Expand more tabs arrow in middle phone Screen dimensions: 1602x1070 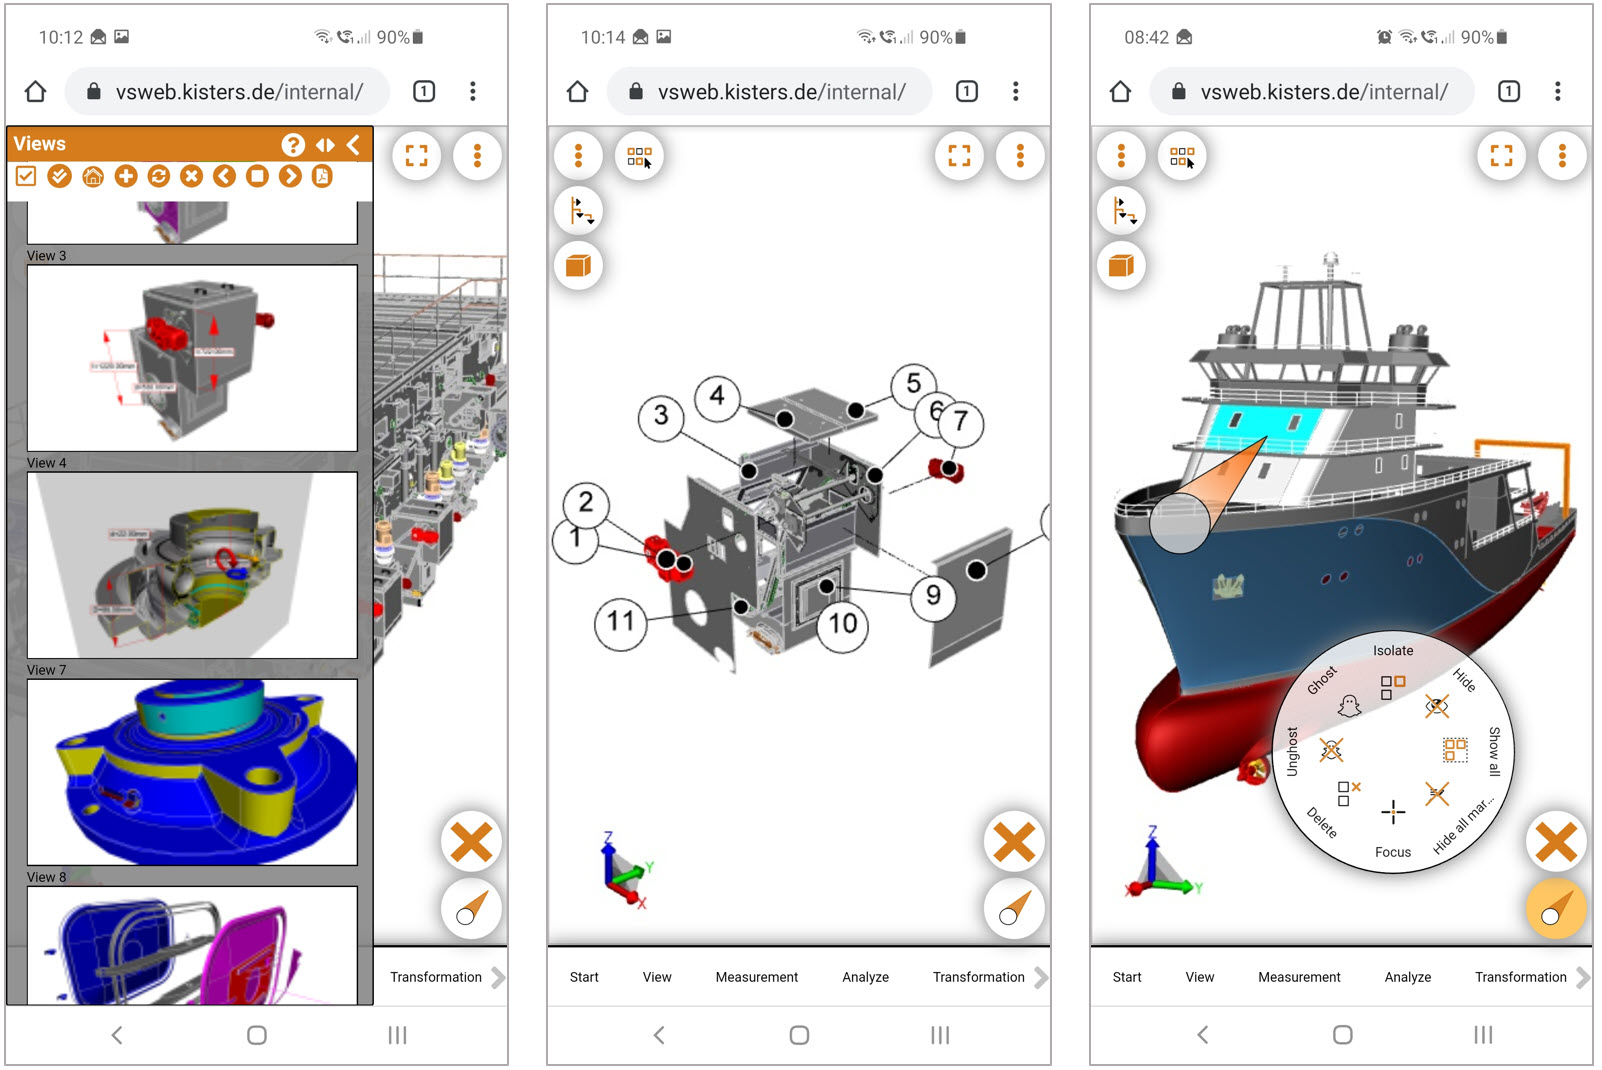pos(1041,977)
